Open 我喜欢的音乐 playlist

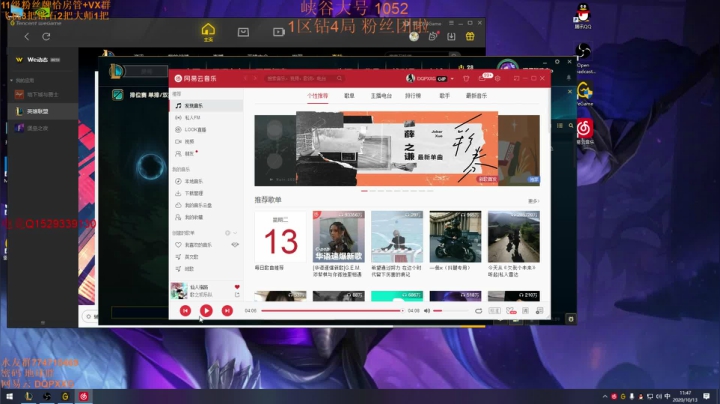(198, 245)
